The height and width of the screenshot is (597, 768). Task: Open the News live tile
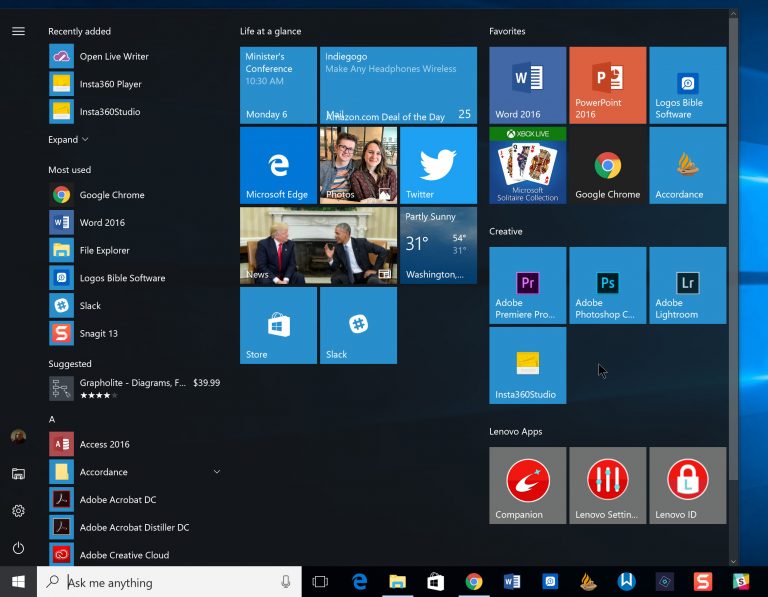318,245
